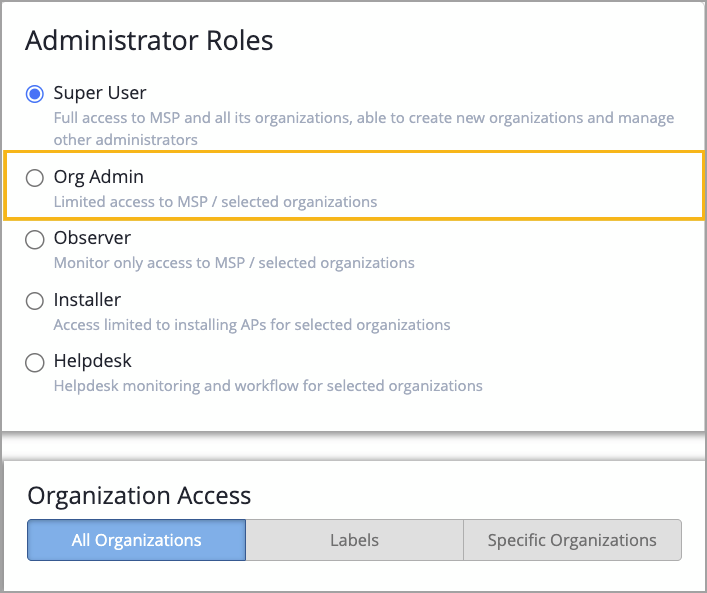Select the Helpdesk radio button
707x593 pixels.
(35, 362)
